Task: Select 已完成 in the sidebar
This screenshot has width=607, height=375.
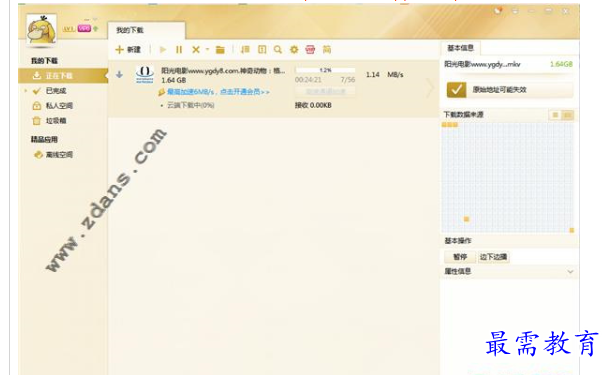Action: (56, 91)
